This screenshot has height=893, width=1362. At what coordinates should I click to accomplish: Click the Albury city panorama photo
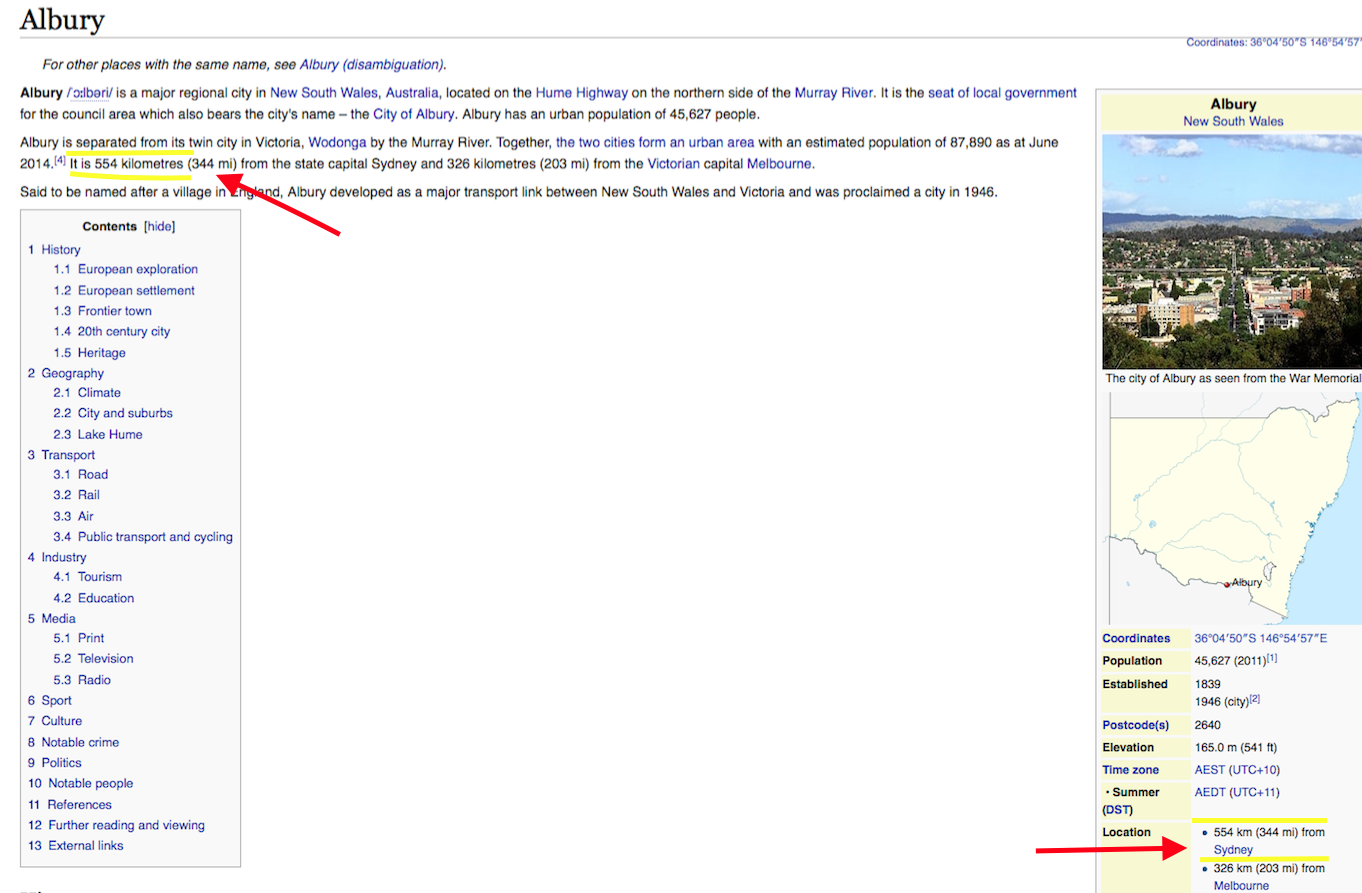pyautogui.click(x=1232, y=252)
